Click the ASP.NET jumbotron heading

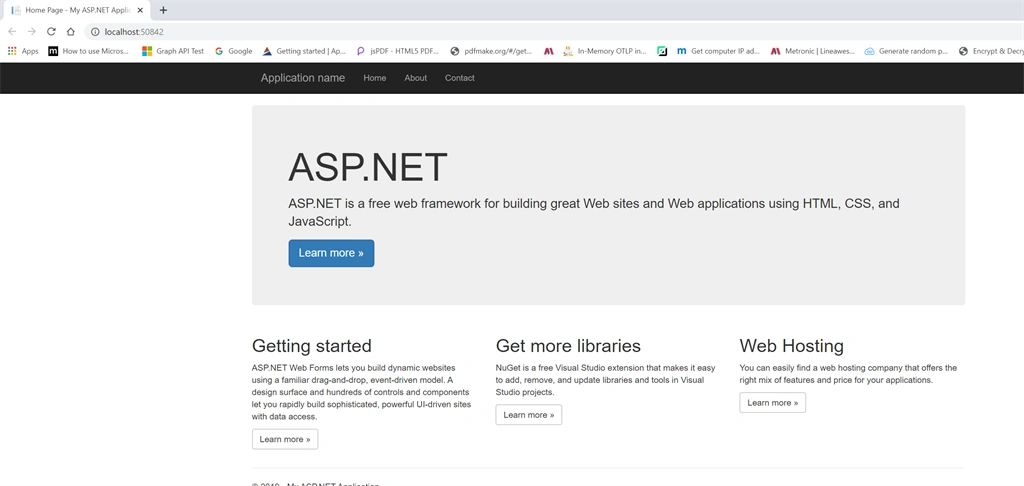[368, 167]
